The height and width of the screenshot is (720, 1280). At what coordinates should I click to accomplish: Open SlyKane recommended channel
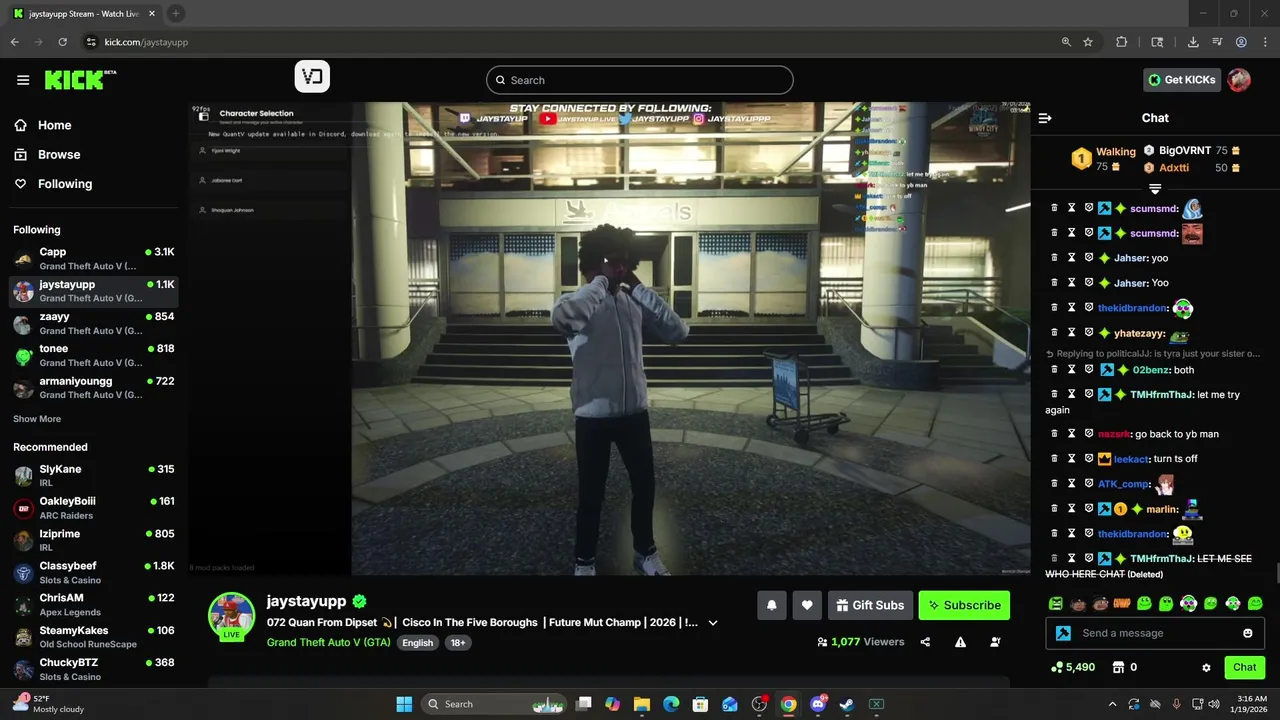(94, 475)
